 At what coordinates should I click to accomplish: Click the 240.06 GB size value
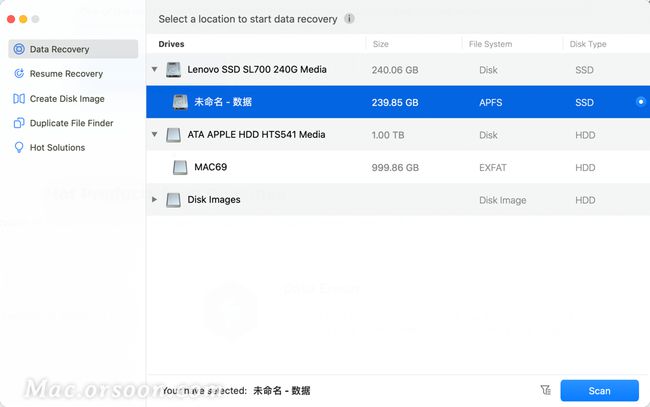(x=395, y=70)
